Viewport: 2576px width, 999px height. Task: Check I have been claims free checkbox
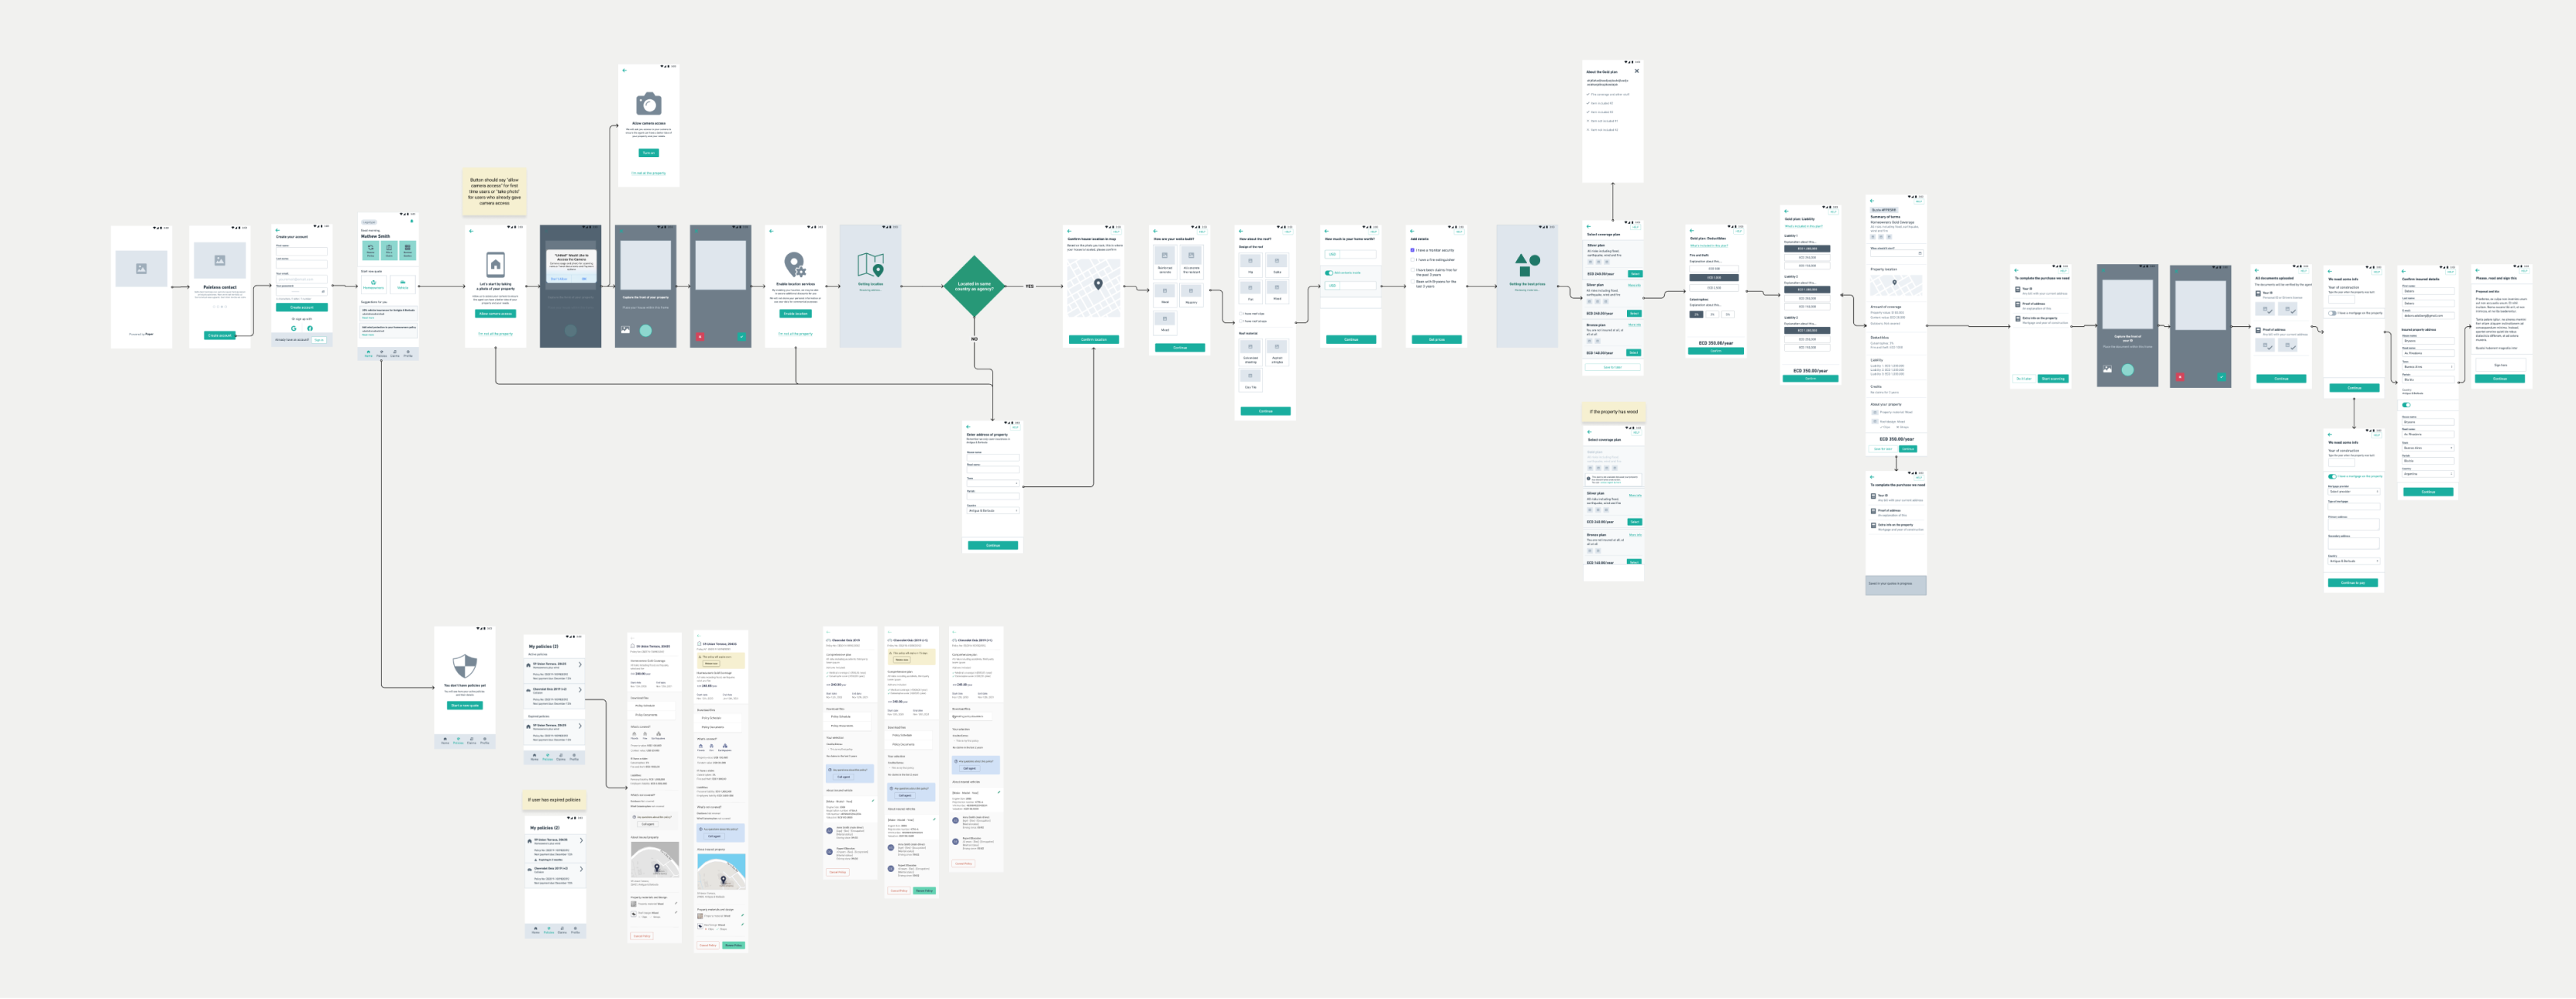tap(1413, 270)
